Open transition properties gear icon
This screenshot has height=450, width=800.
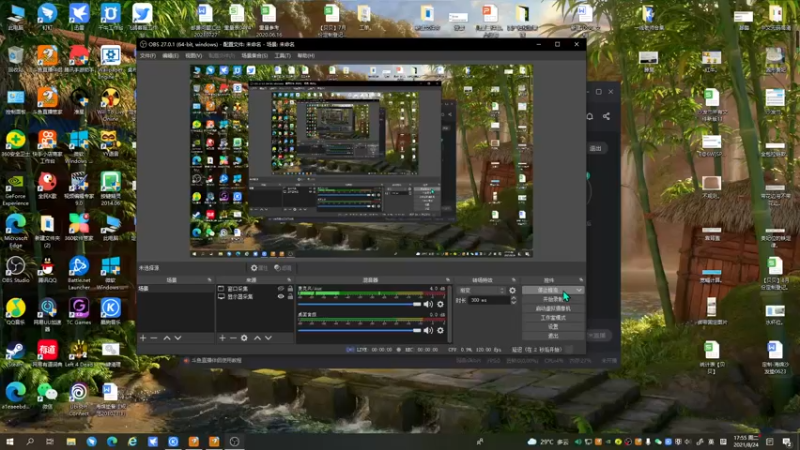click(x=512, y=290)
